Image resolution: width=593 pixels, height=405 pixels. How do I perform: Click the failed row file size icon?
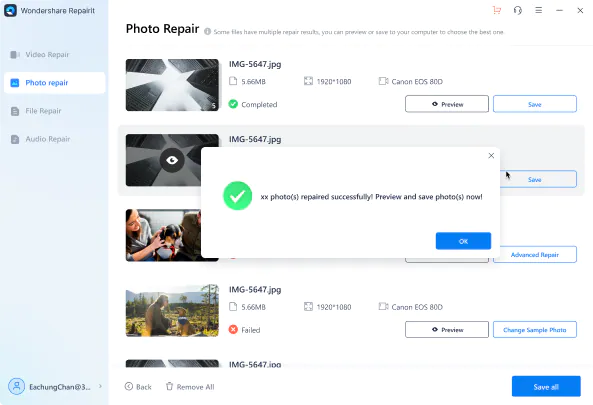(x=233, y=307)
